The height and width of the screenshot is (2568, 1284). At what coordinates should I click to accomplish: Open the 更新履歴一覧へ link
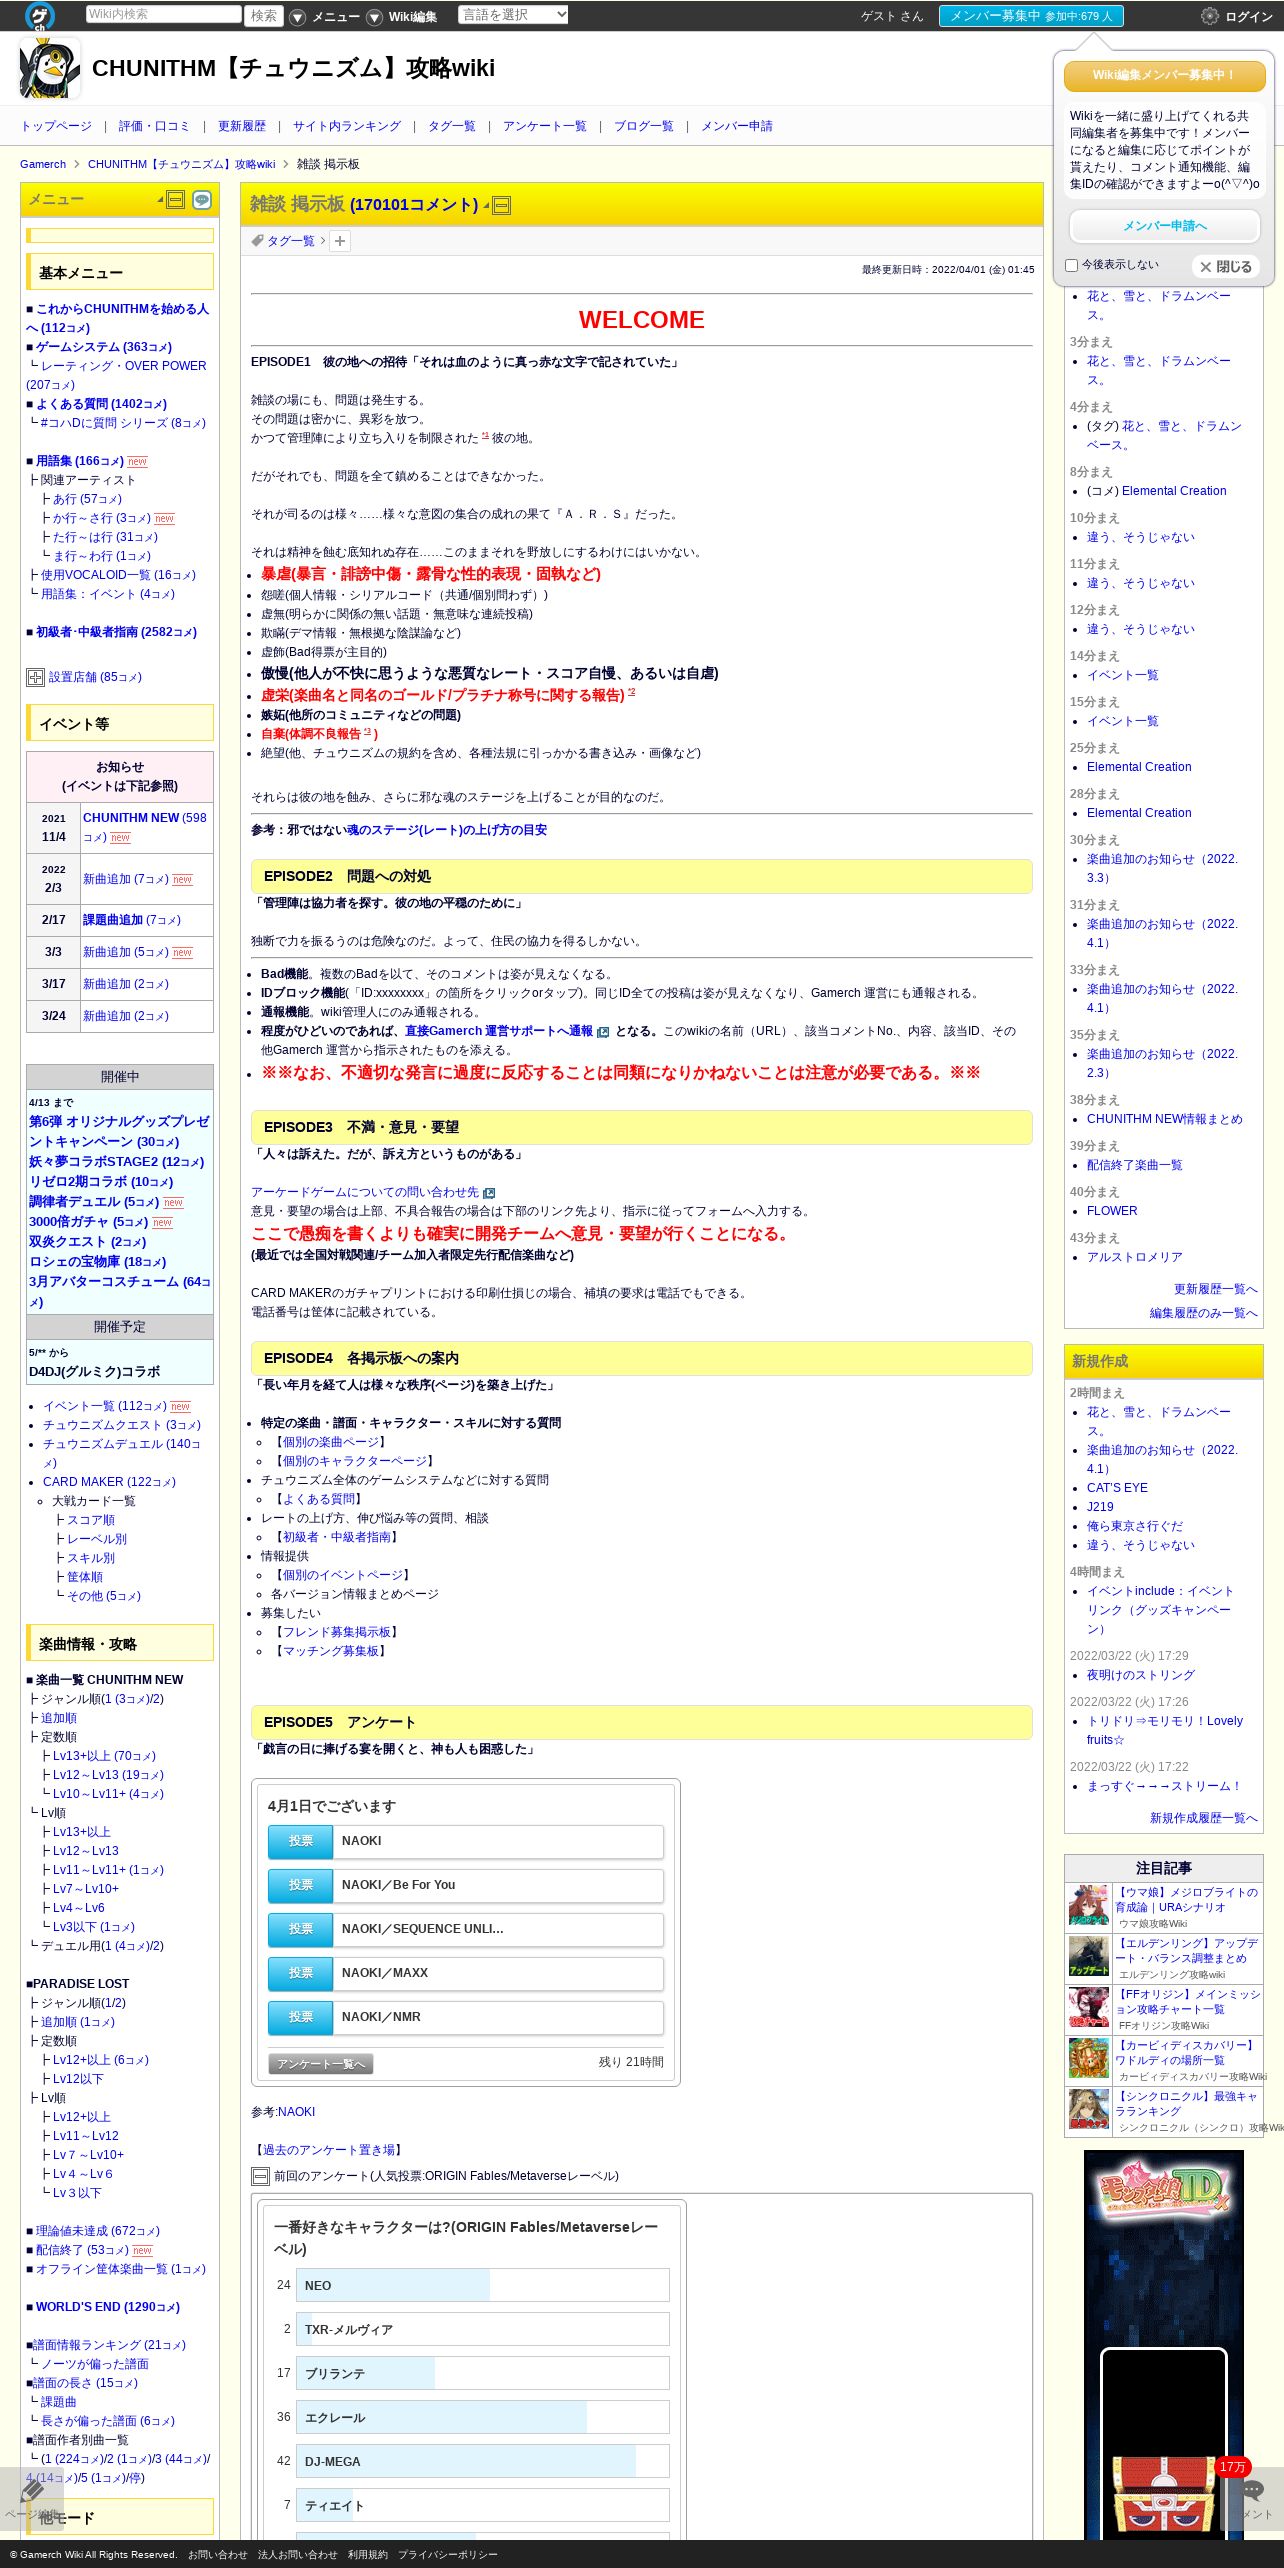pos(1216,1289)
